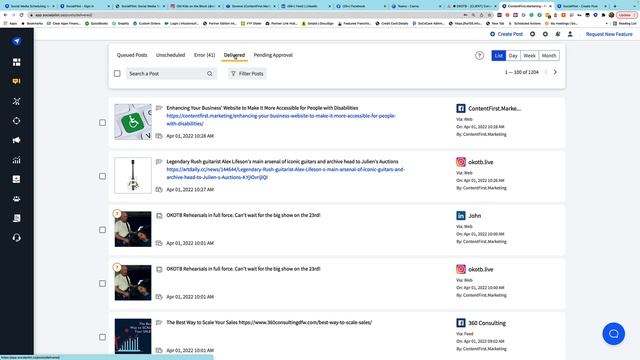The height and width of the screenshot is (360, 640).
Task: Open the content library document icon in the sidebar
Action: coord(17,218)
